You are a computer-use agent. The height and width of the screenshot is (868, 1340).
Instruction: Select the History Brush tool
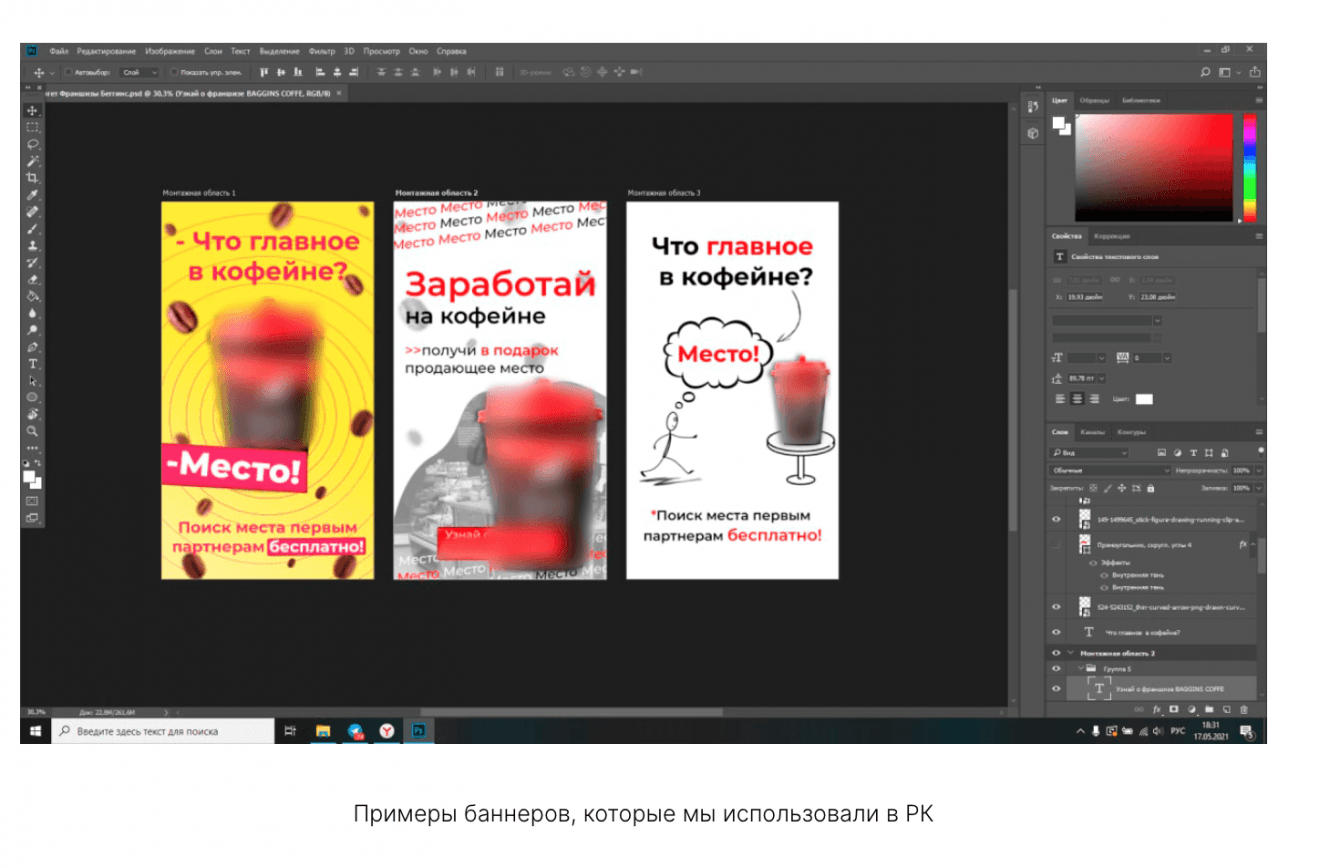pyautogui.click(x=33, y=263)
